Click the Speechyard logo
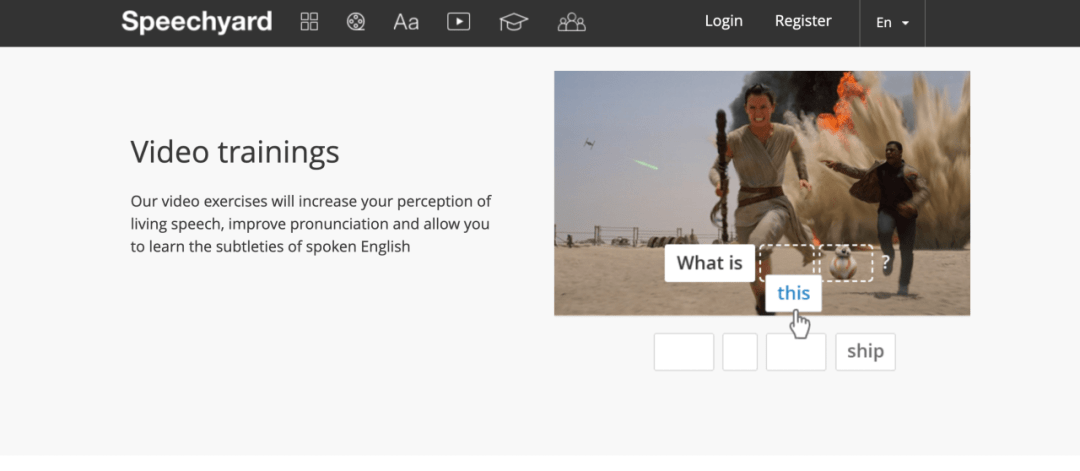 pos(196,21)
